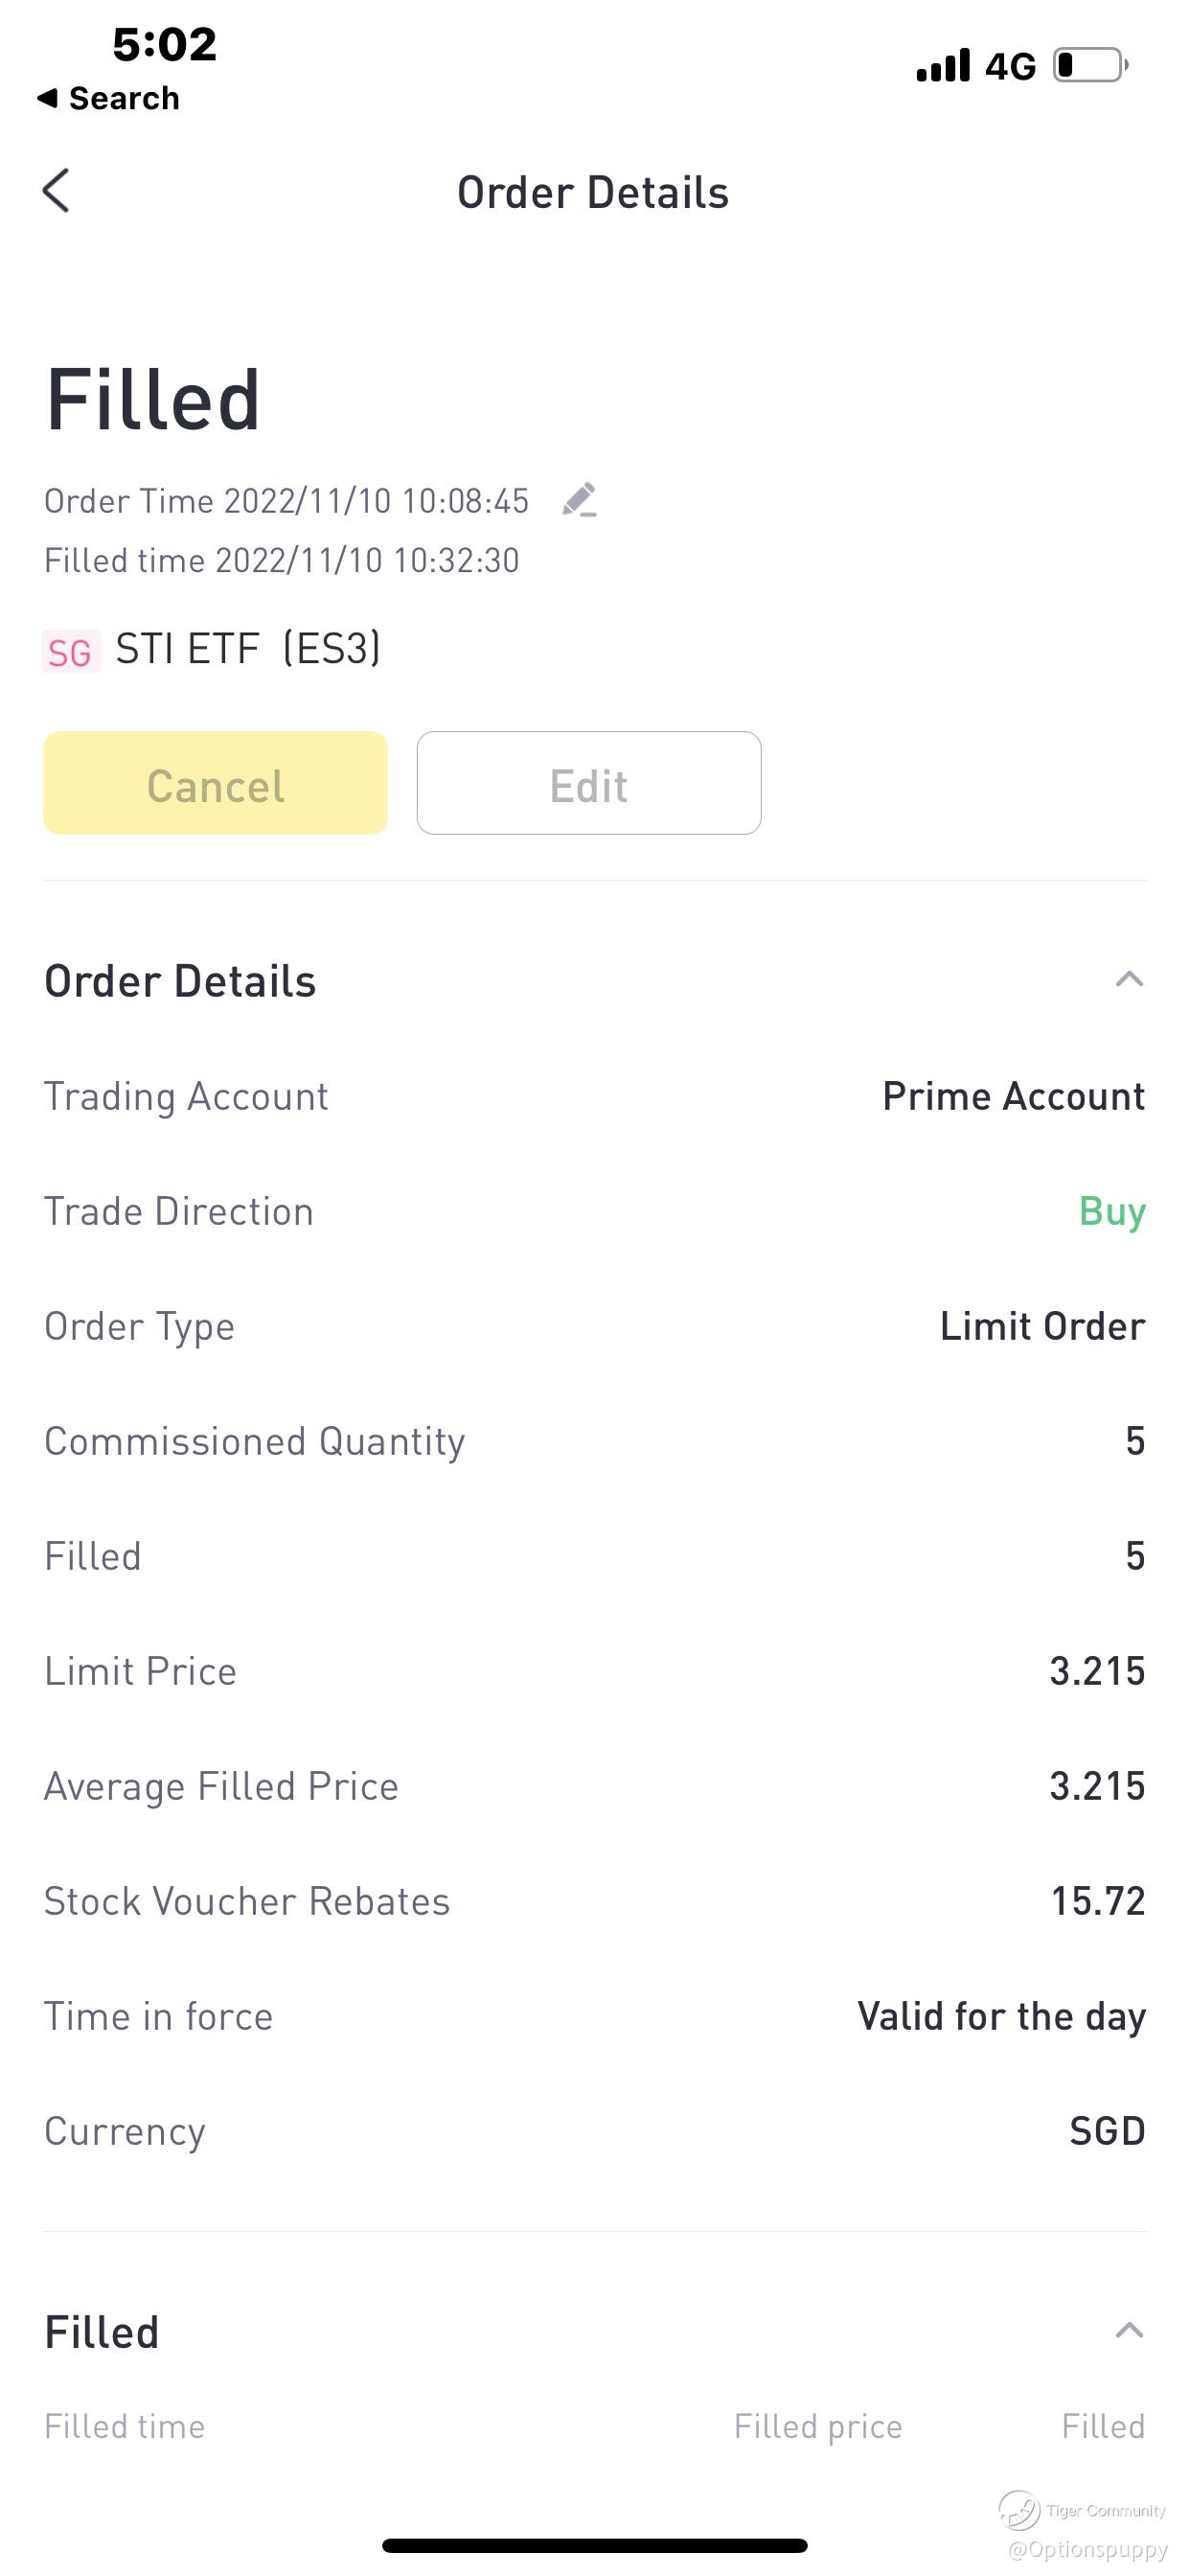The image size is (1190, 2576).
Task: Collapse the Filled section chevron
Action: pos(1129,2331)
